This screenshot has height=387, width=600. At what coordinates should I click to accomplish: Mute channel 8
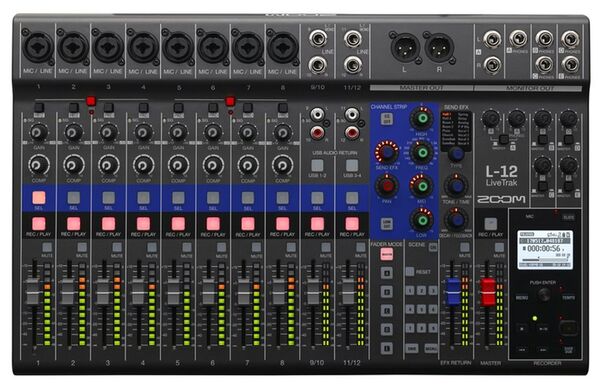(x=291, y=247)
